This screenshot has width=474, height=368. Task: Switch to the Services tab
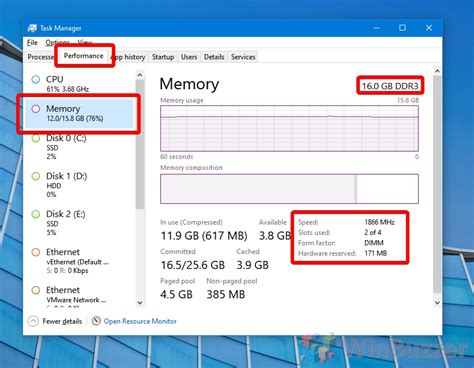point(243,57)
